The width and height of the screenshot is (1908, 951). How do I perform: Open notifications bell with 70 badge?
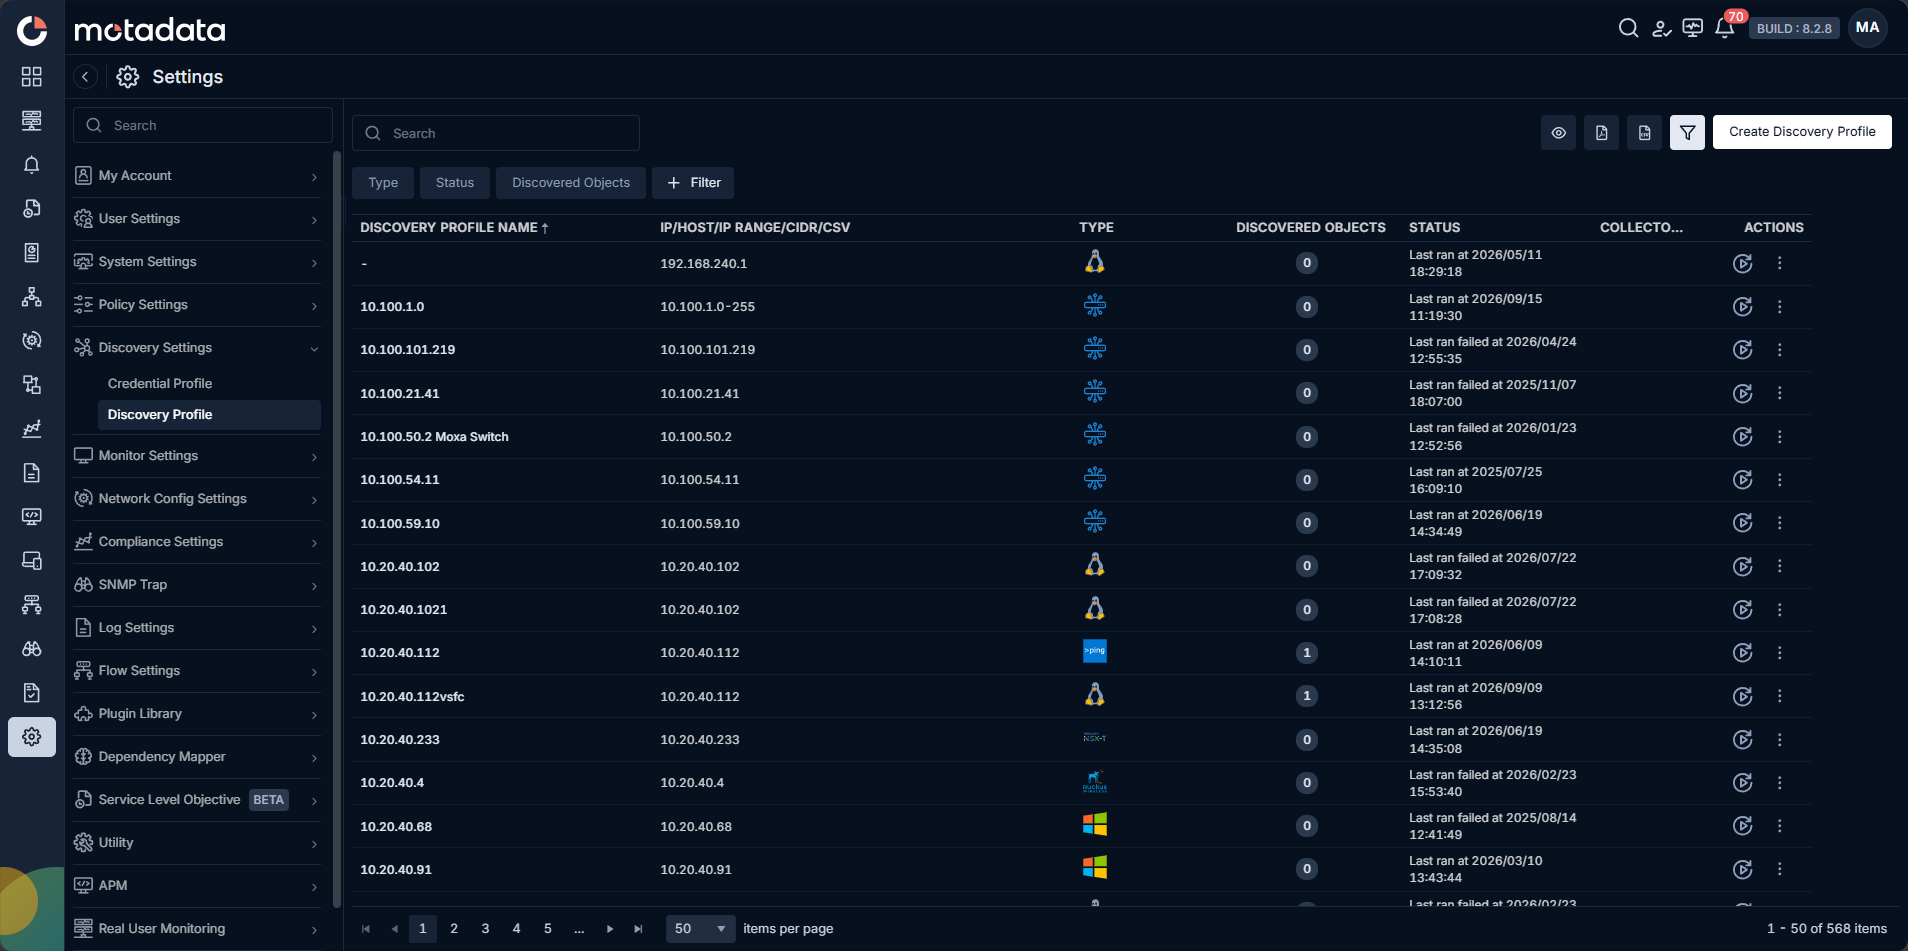tap(1725, 28)
